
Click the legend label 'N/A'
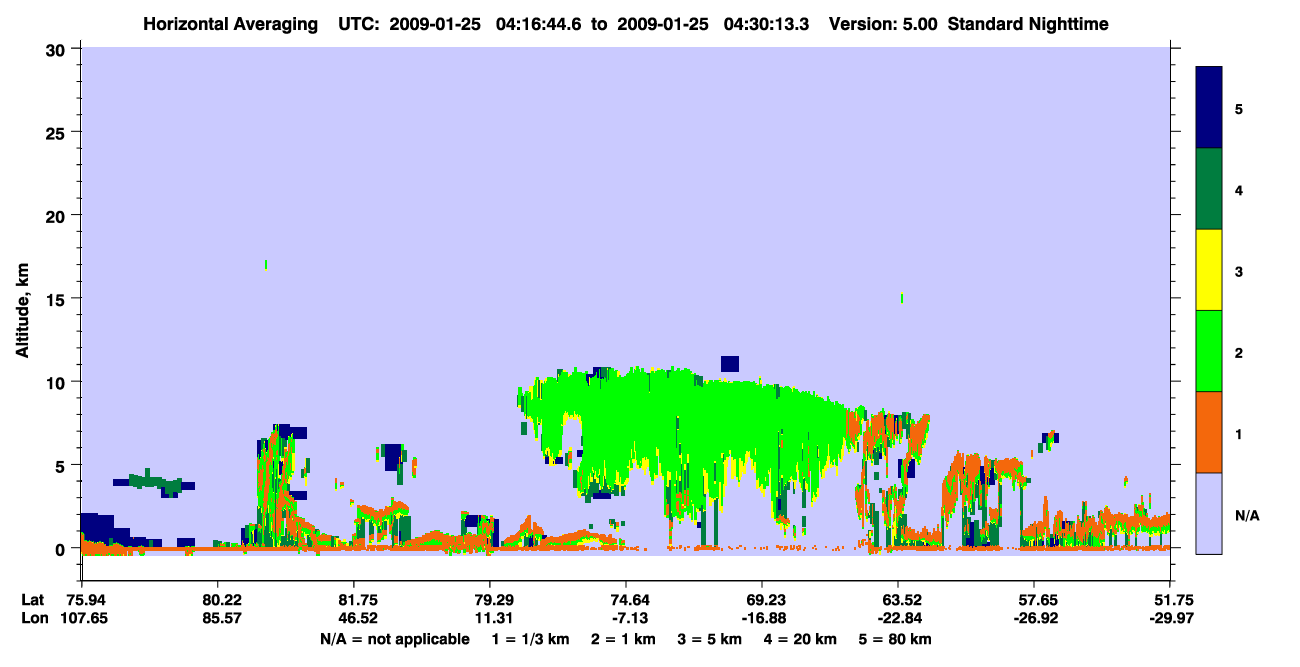click(x=1247, y=516)
